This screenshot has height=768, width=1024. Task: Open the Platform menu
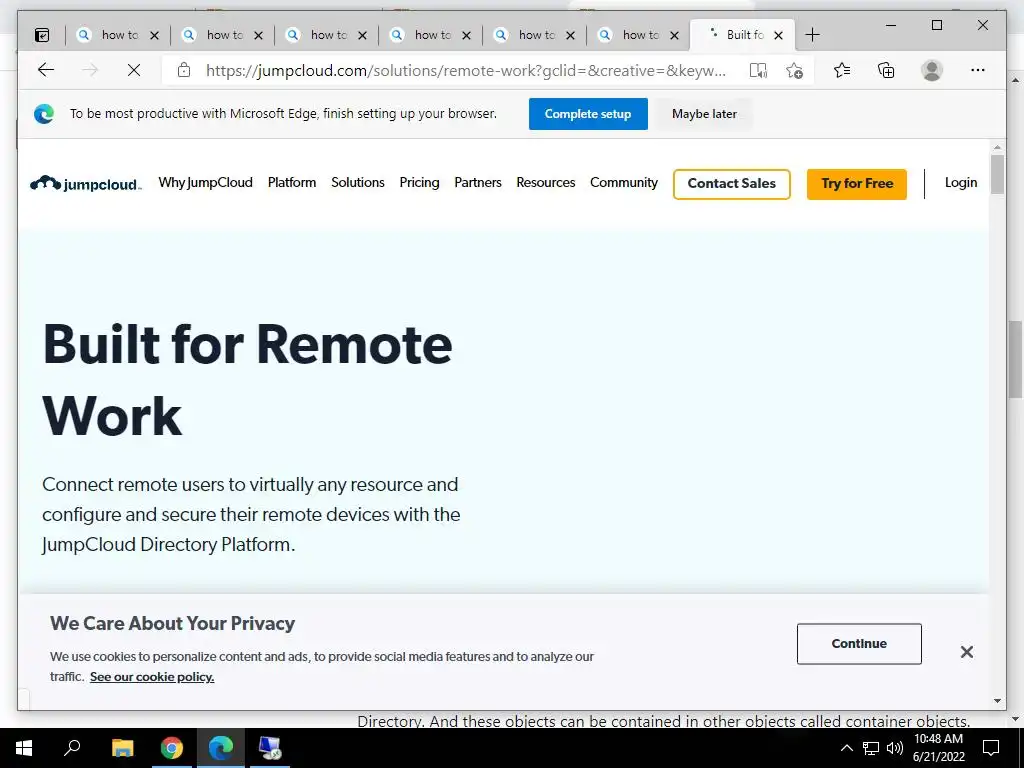tap(292, 183)
